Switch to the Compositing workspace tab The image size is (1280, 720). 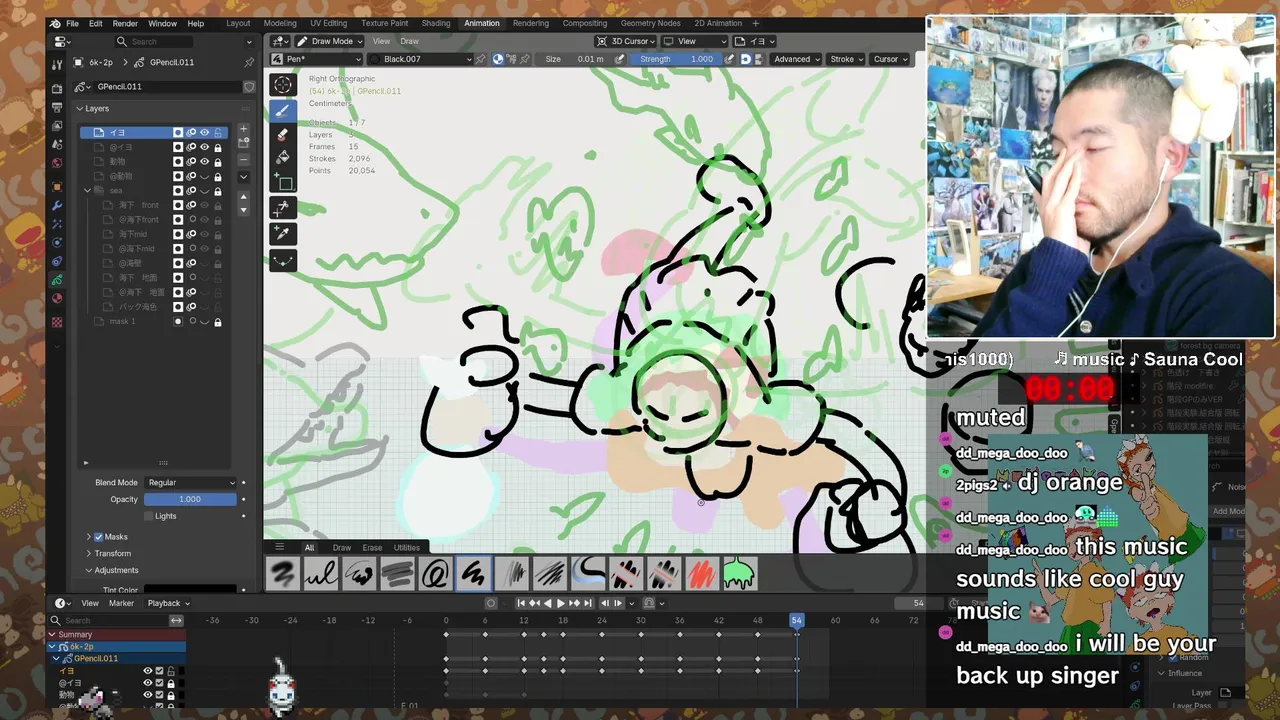click(x=584, y=23)
